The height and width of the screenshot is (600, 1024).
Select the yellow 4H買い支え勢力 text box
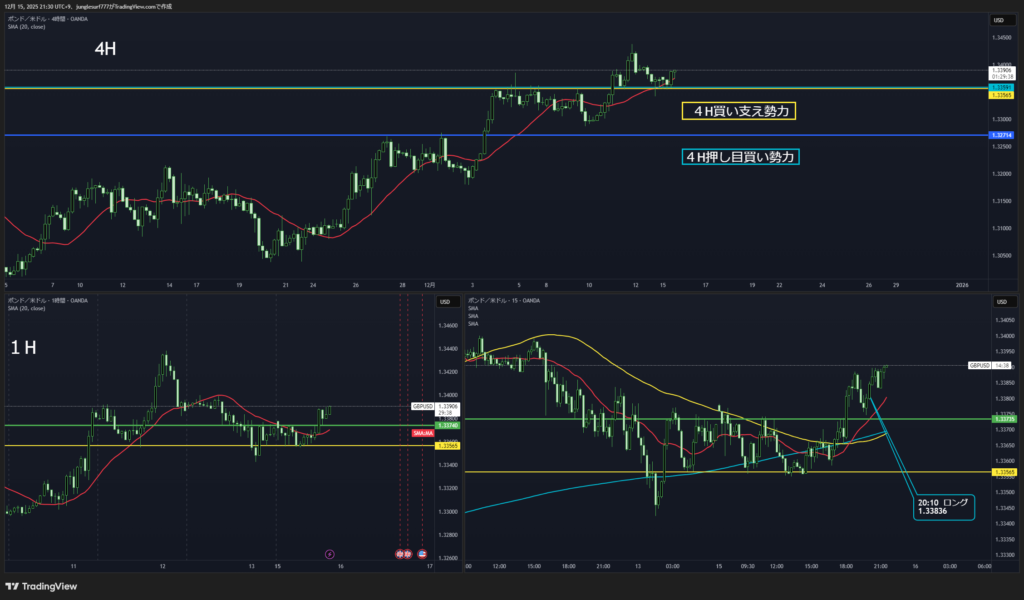[x=738, y=111]
